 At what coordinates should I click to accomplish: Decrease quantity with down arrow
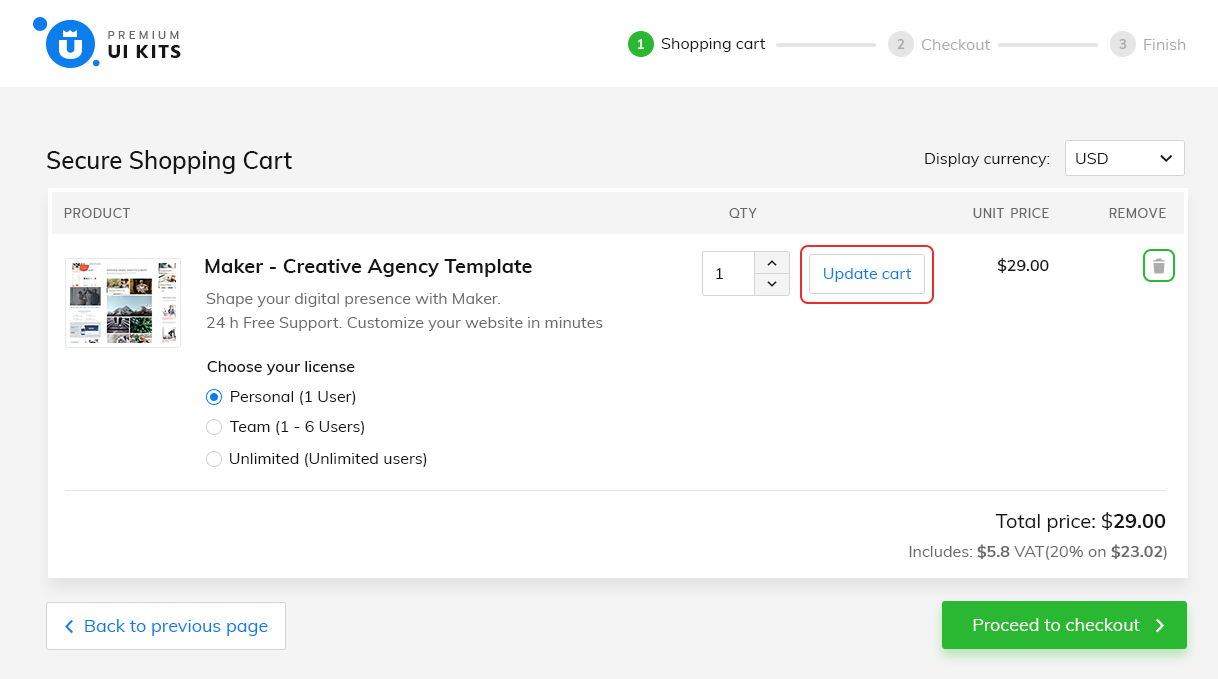point(771,284)
